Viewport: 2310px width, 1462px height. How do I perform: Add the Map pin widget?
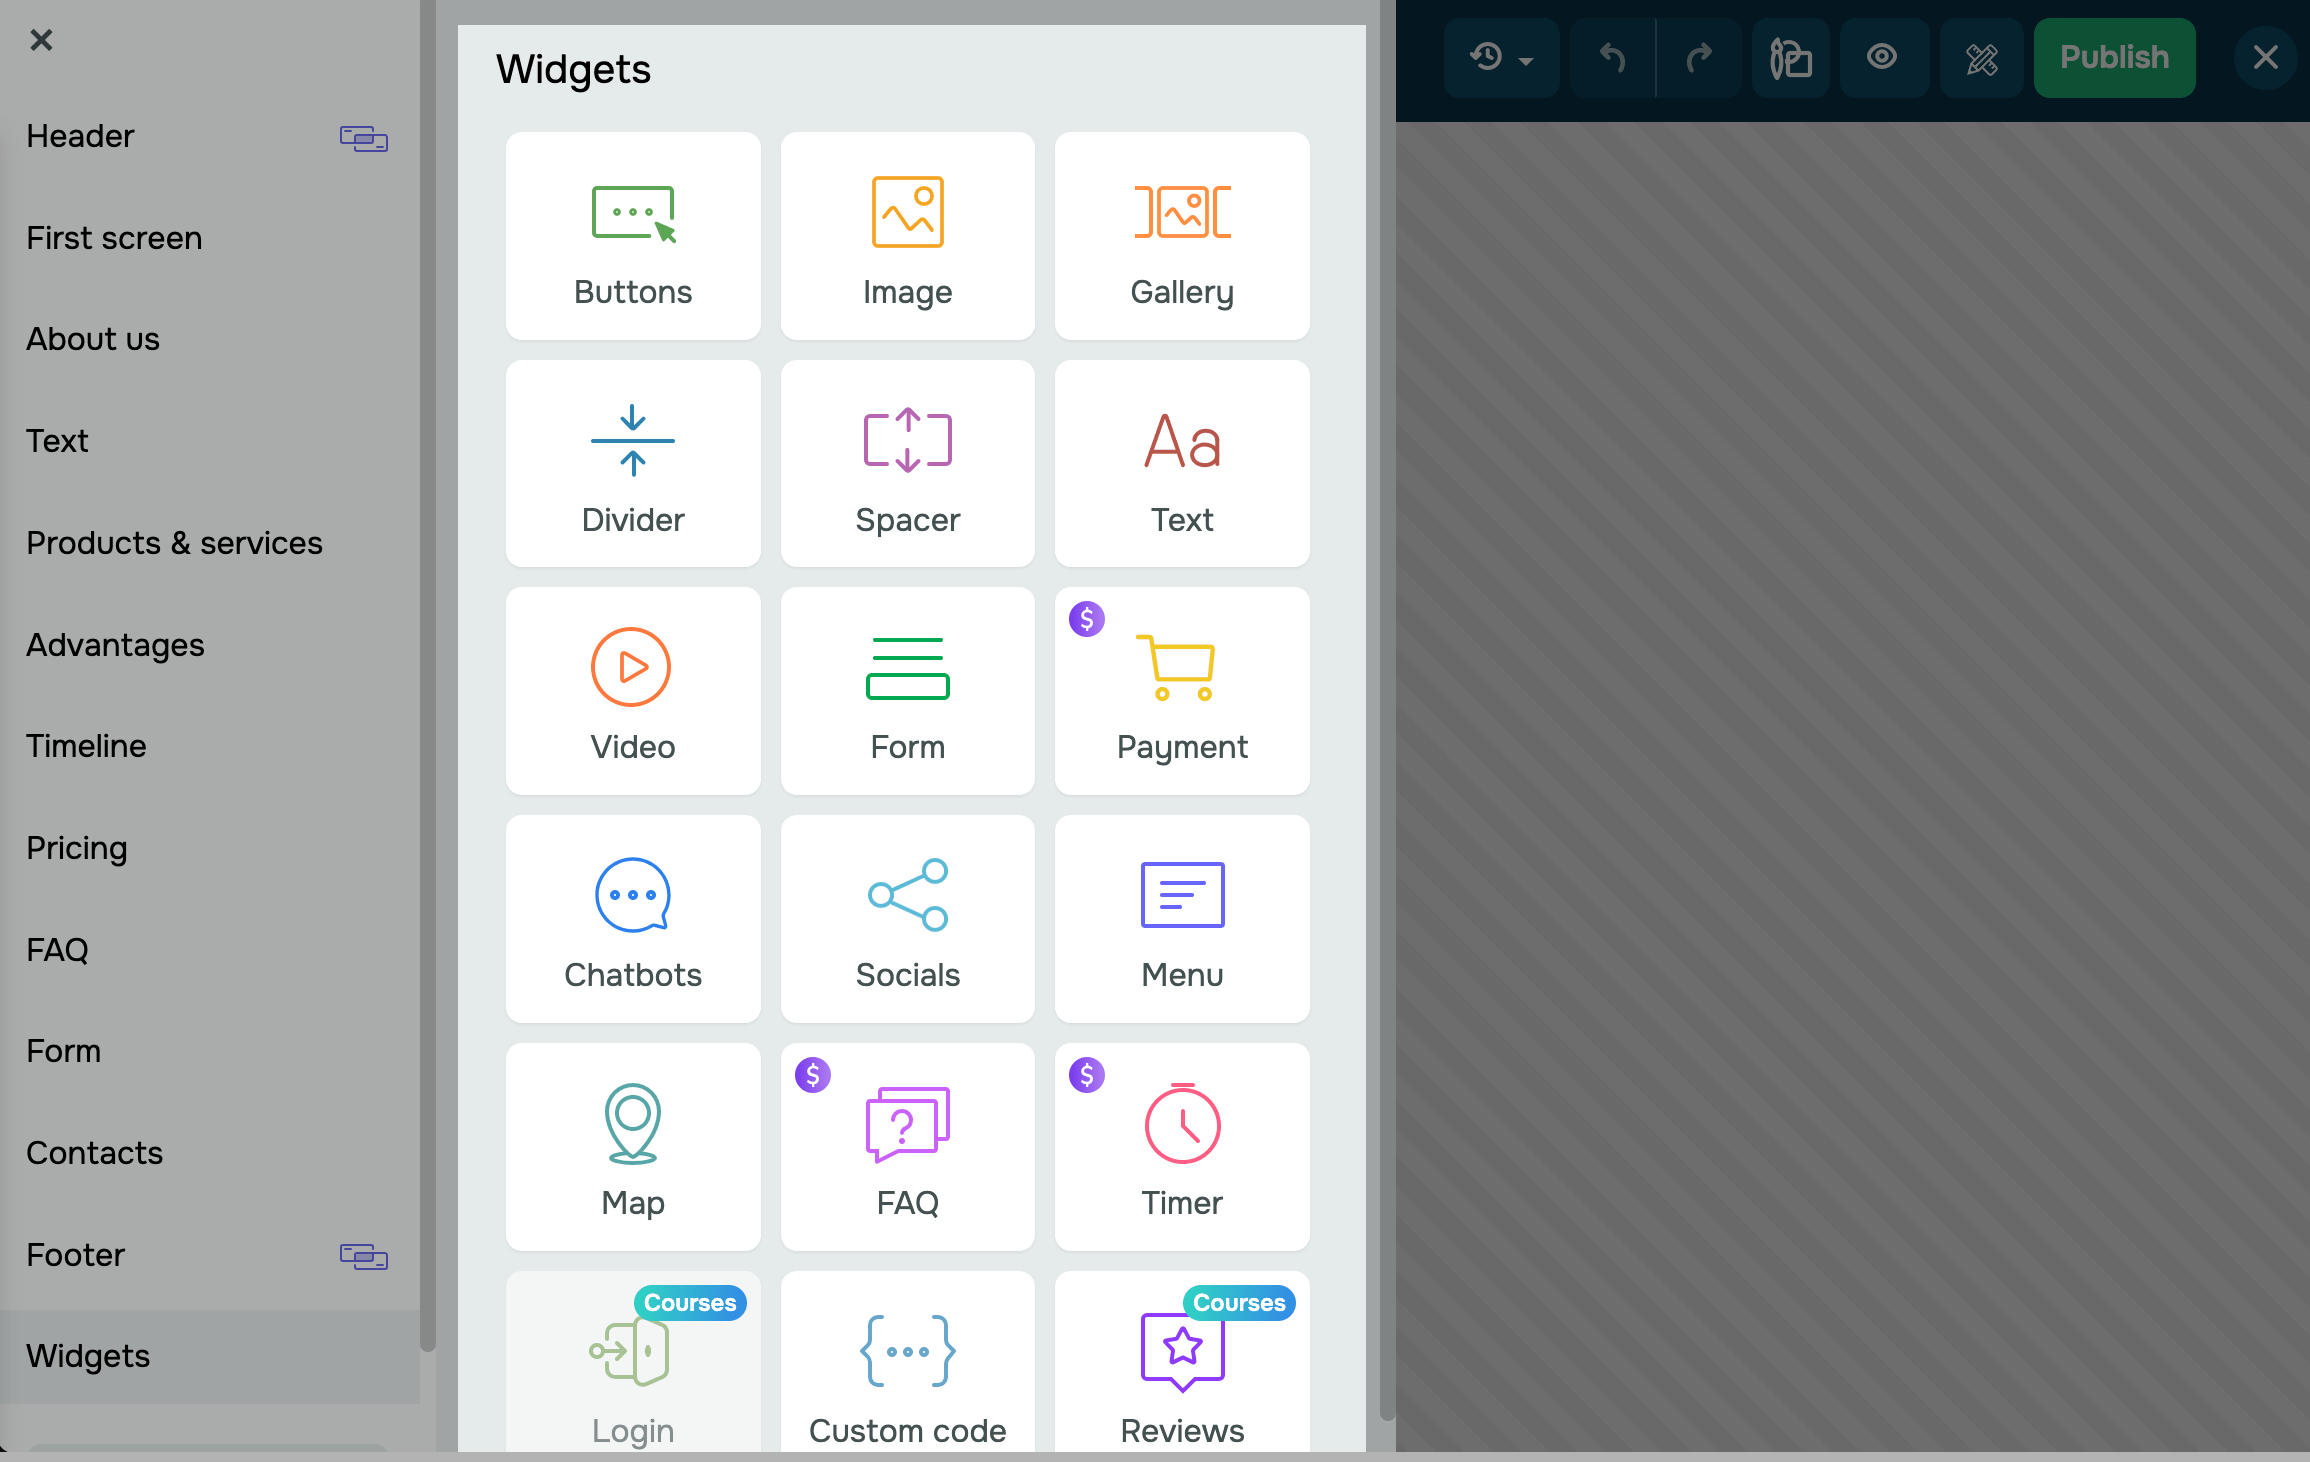[x=633, y=1147]
